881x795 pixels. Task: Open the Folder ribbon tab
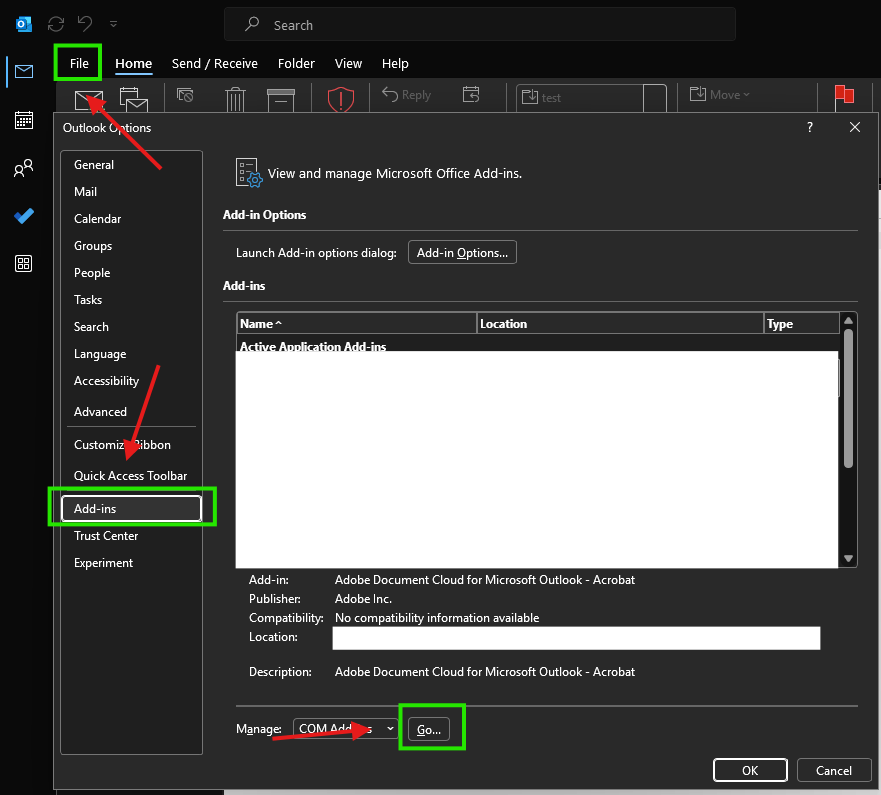click(296, 63)
